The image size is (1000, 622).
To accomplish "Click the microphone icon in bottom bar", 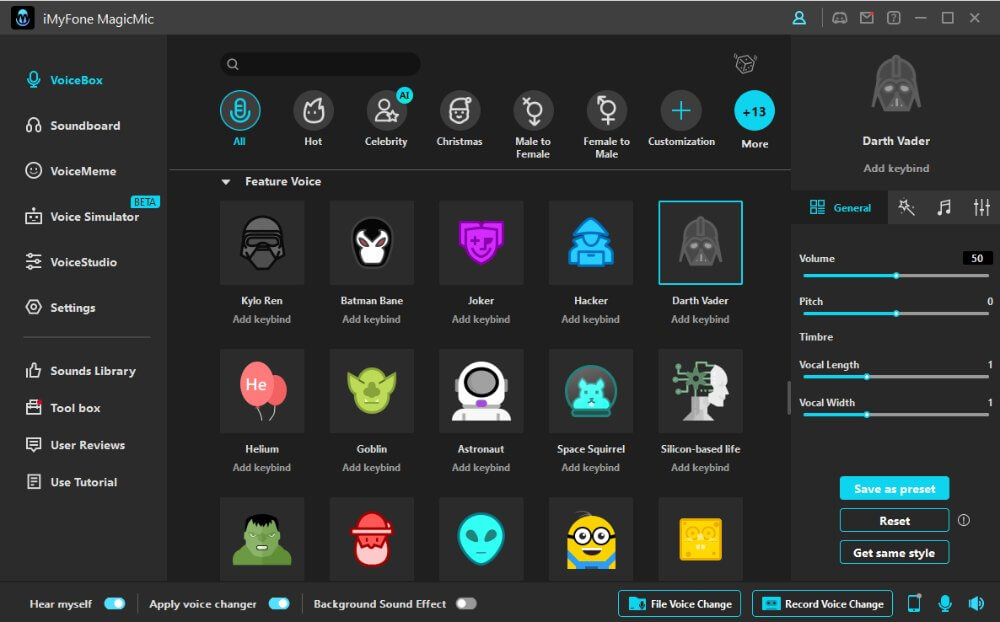I will coord(945,603).
